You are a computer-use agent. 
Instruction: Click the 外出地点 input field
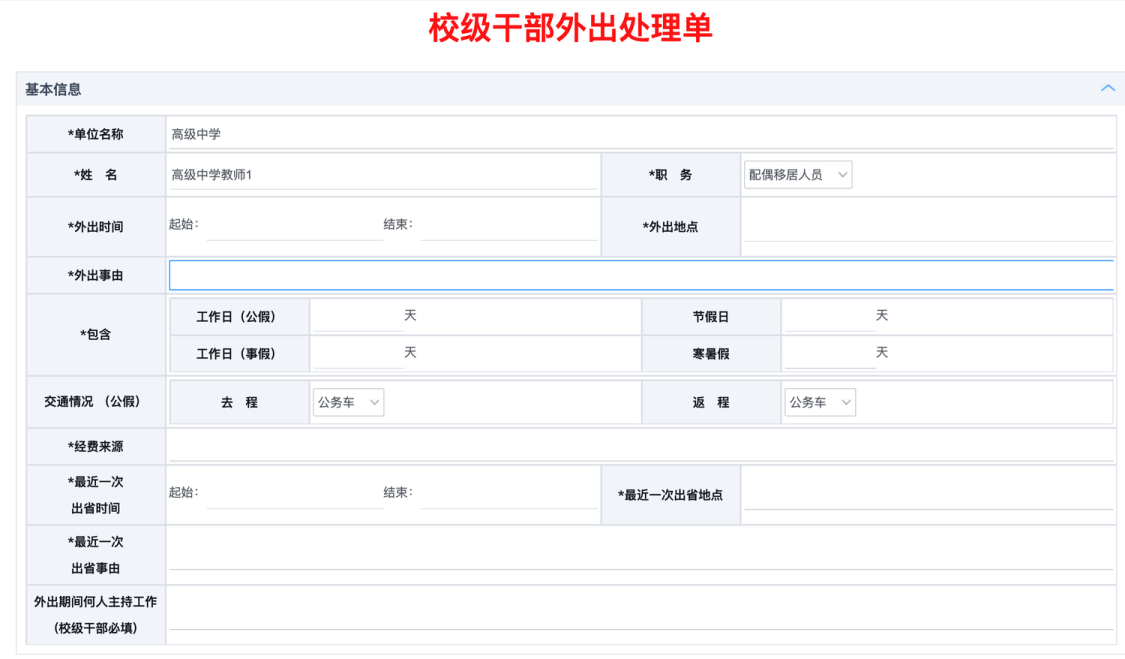coord(927,226)
